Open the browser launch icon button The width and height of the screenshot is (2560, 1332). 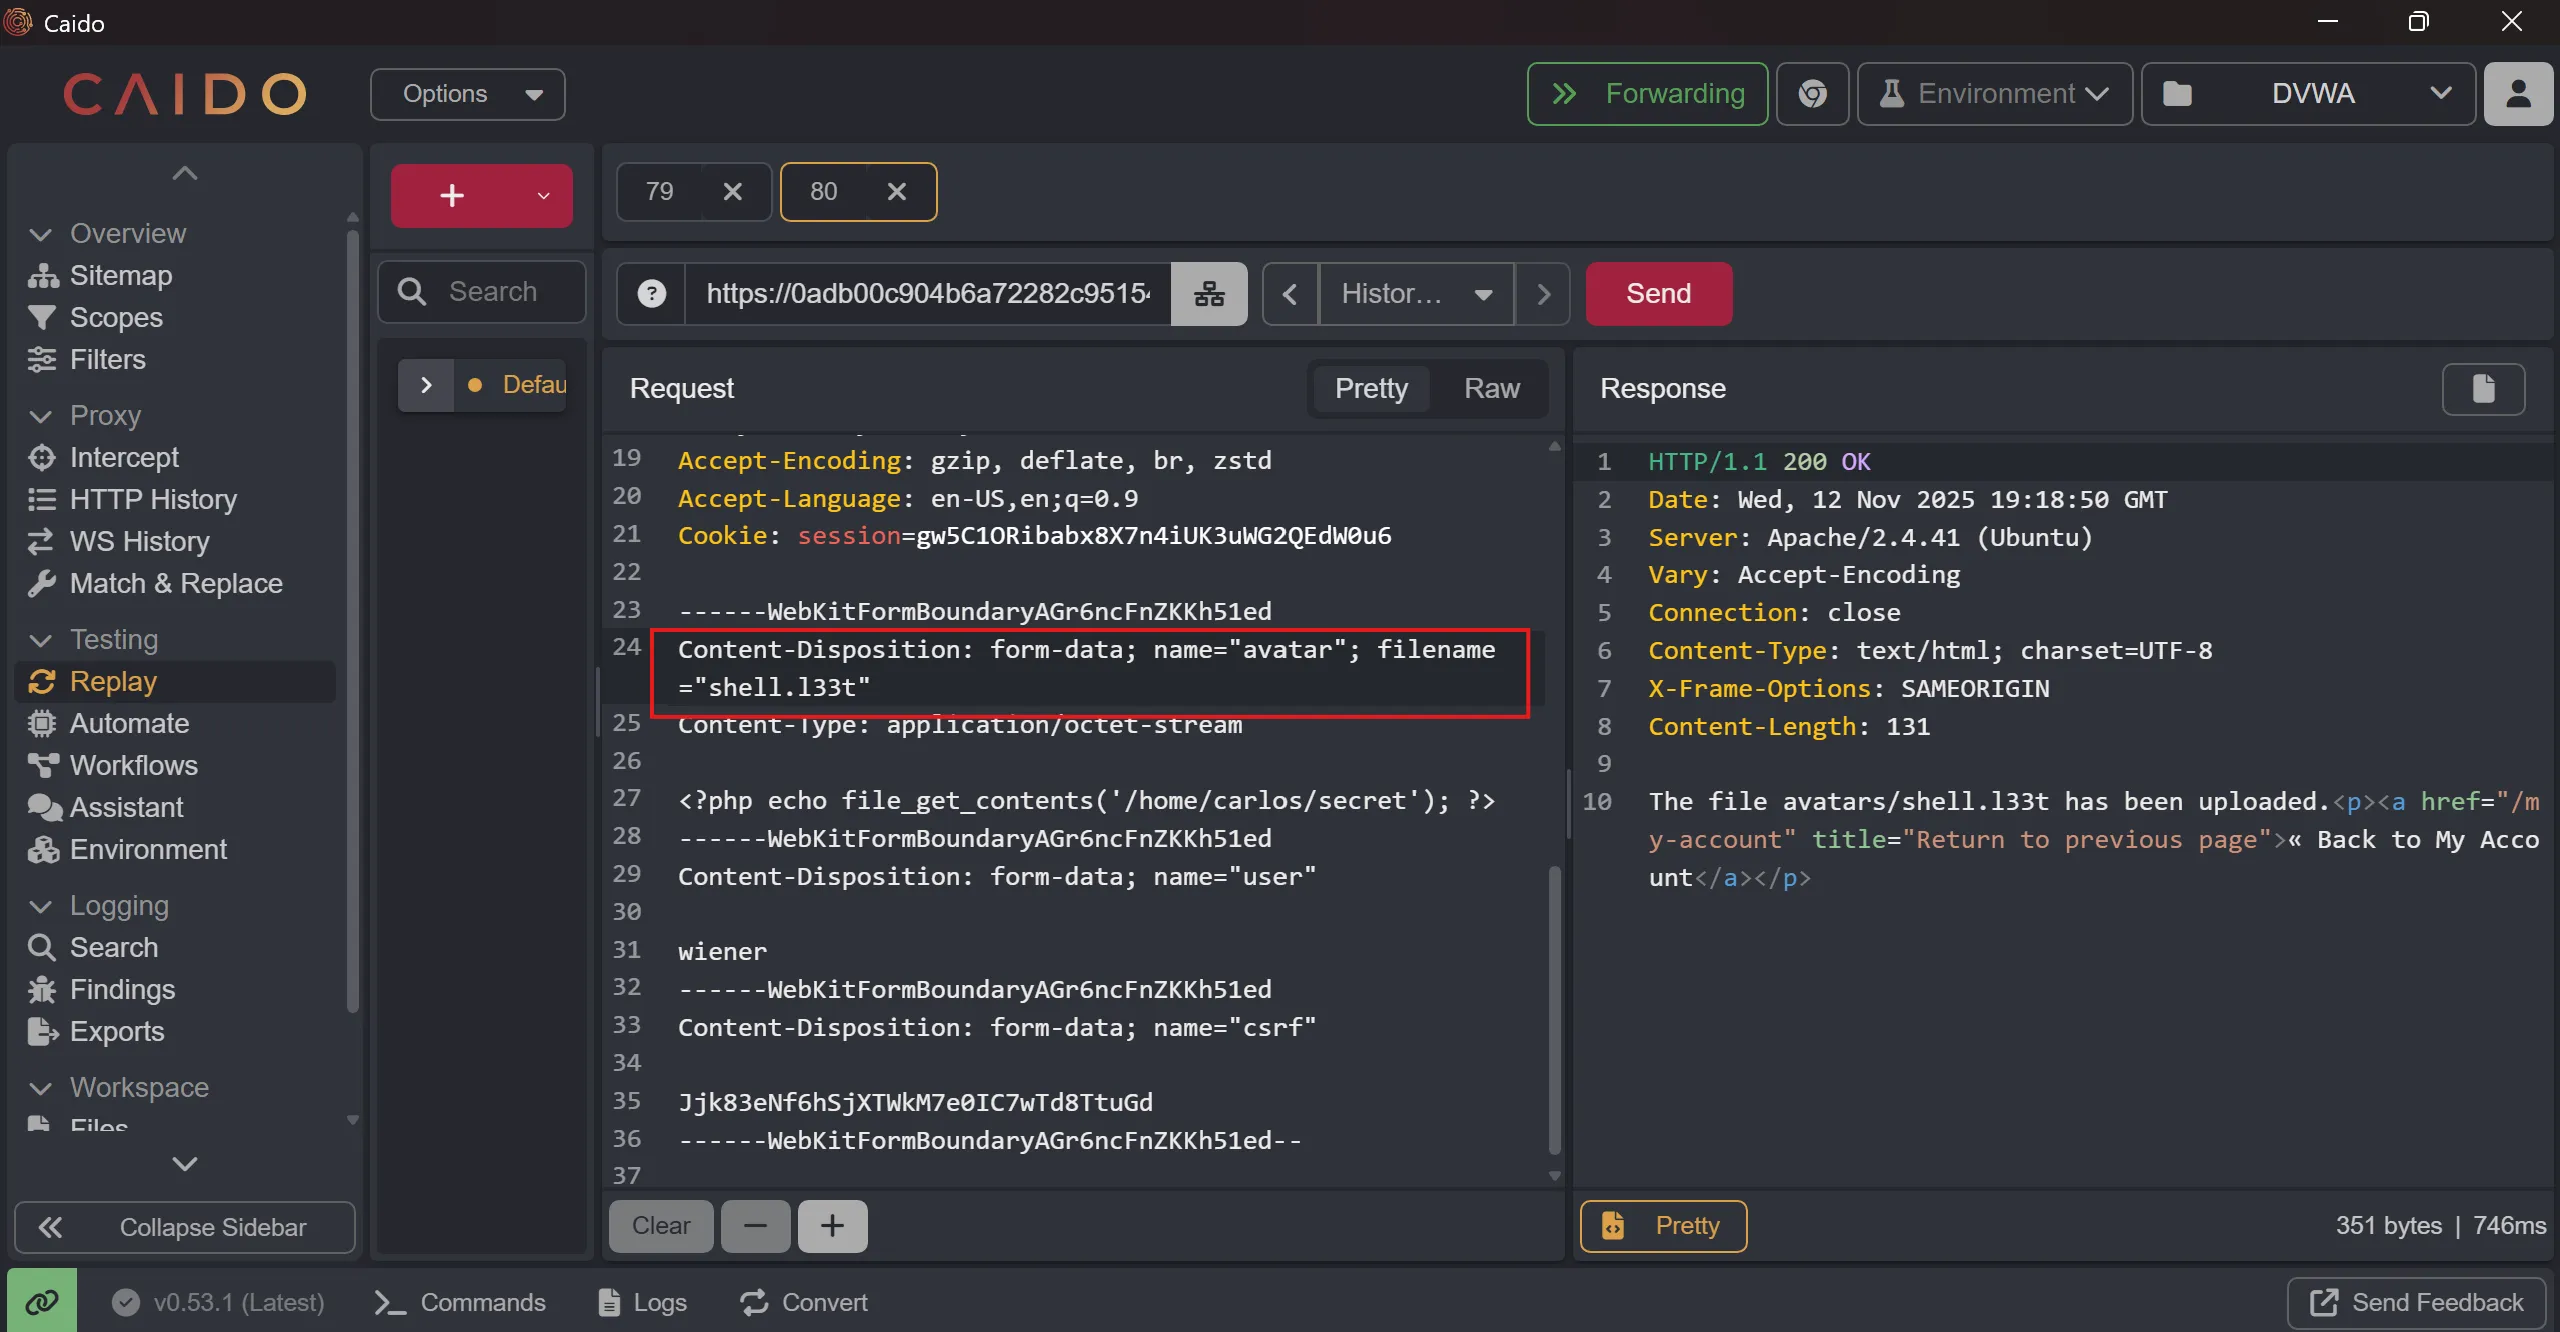point(1812,94)
